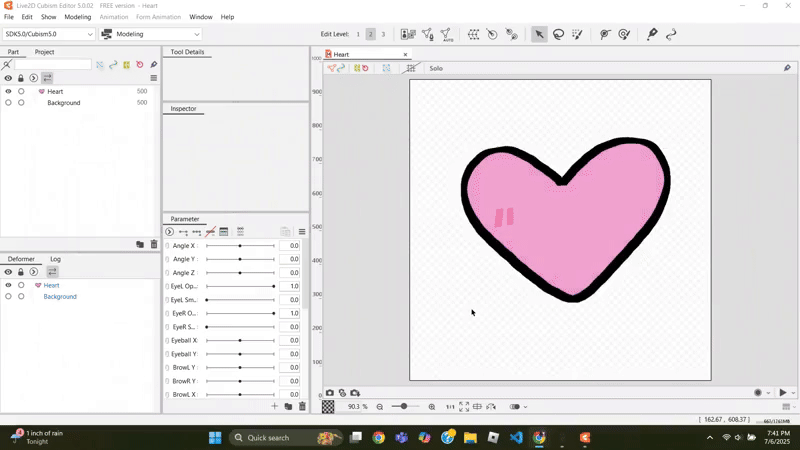Click the Create Rotation Deformer icon
The height and width of the screenshot is (450, 800).
click(x=492, y=34)
